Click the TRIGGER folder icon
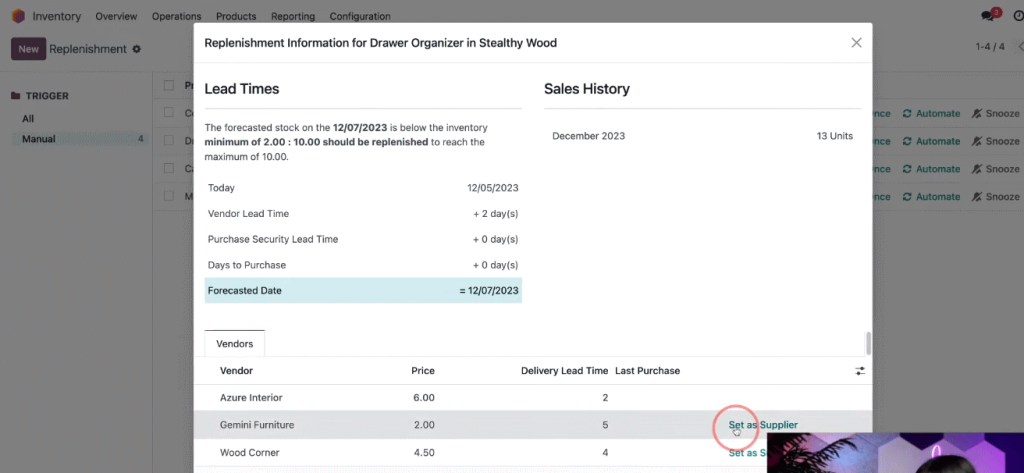 click(16, 96)
